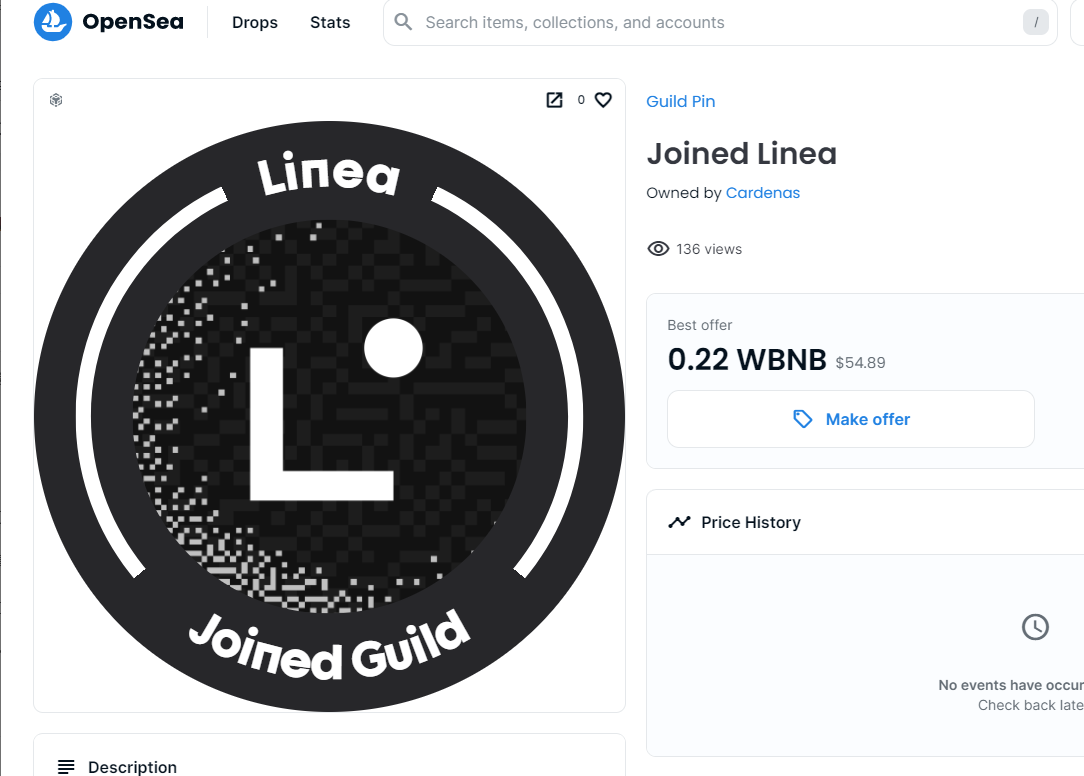
Task: Click the eye views icon
Action: [658, 249]
